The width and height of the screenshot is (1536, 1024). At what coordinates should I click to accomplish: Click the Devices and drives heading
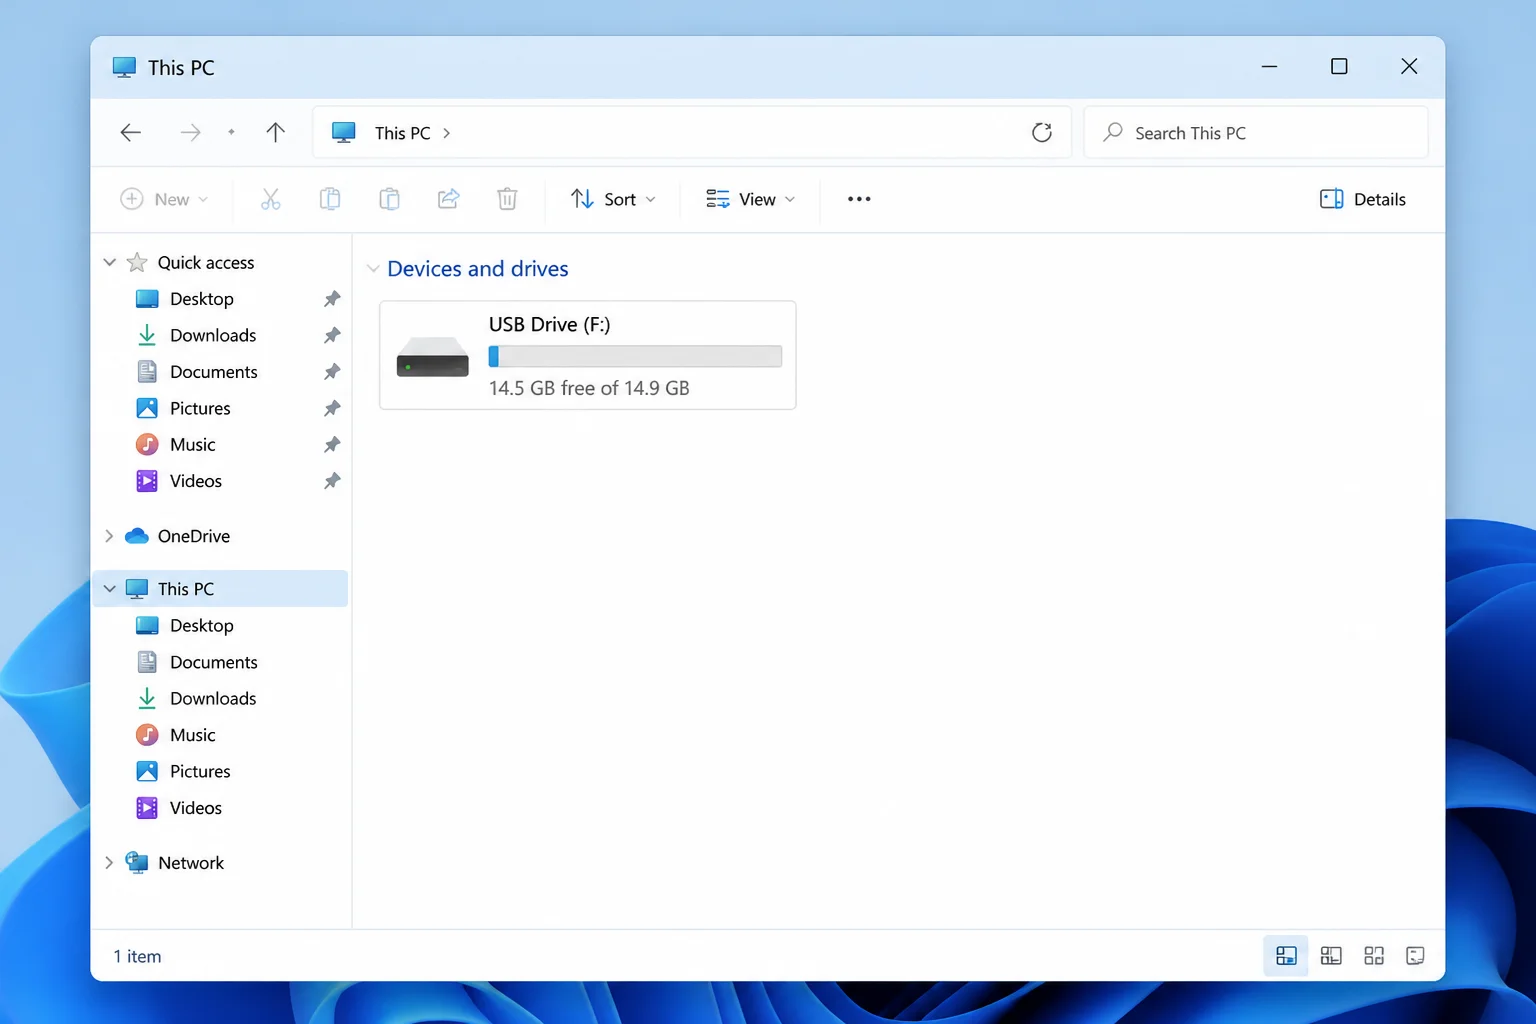point(477,269)
